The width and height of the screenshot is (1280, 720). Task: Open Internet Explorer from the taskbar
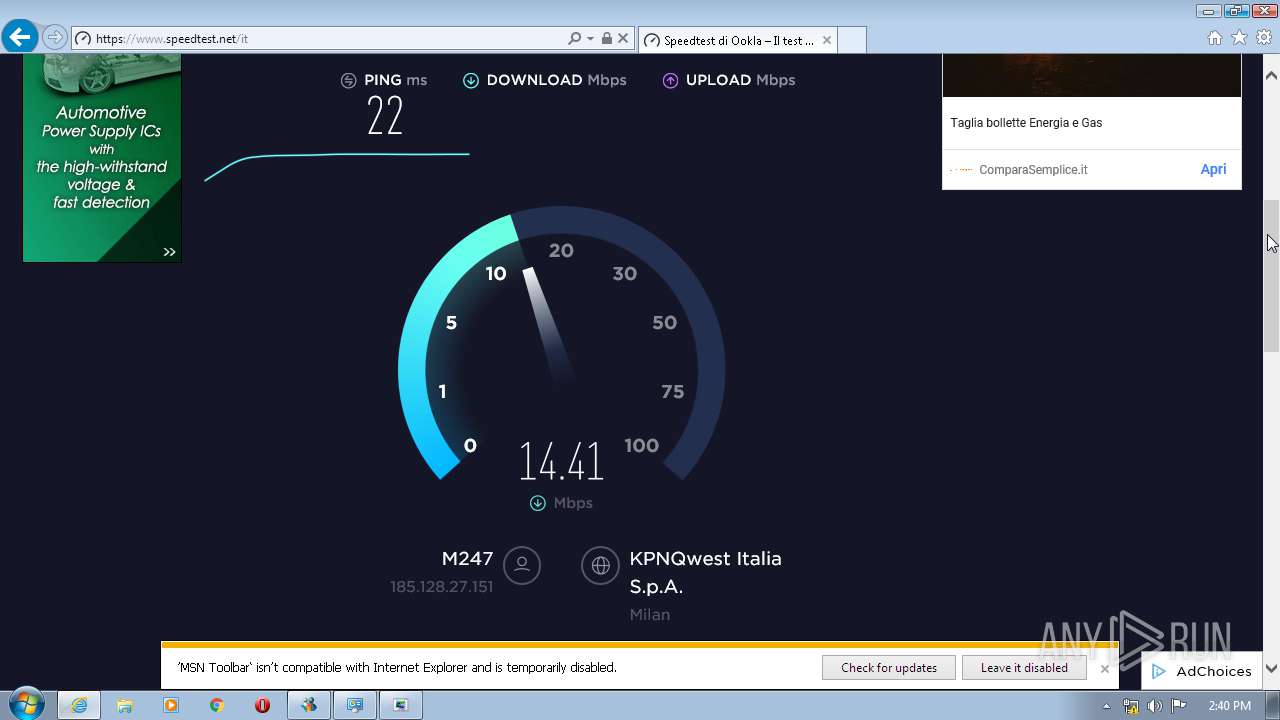click(x=79, y=705)
